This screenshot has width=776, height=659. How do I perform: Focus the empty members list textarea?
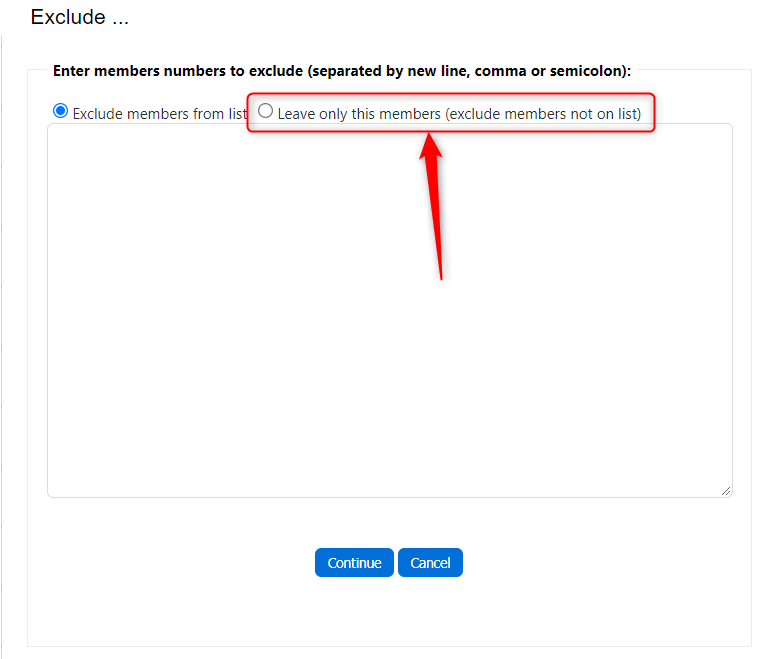(x=389, y=310)
